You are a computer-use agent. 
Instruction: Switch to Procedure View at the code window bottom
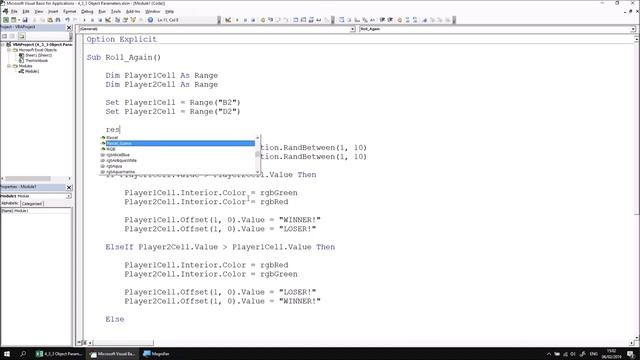coord(80,343)
